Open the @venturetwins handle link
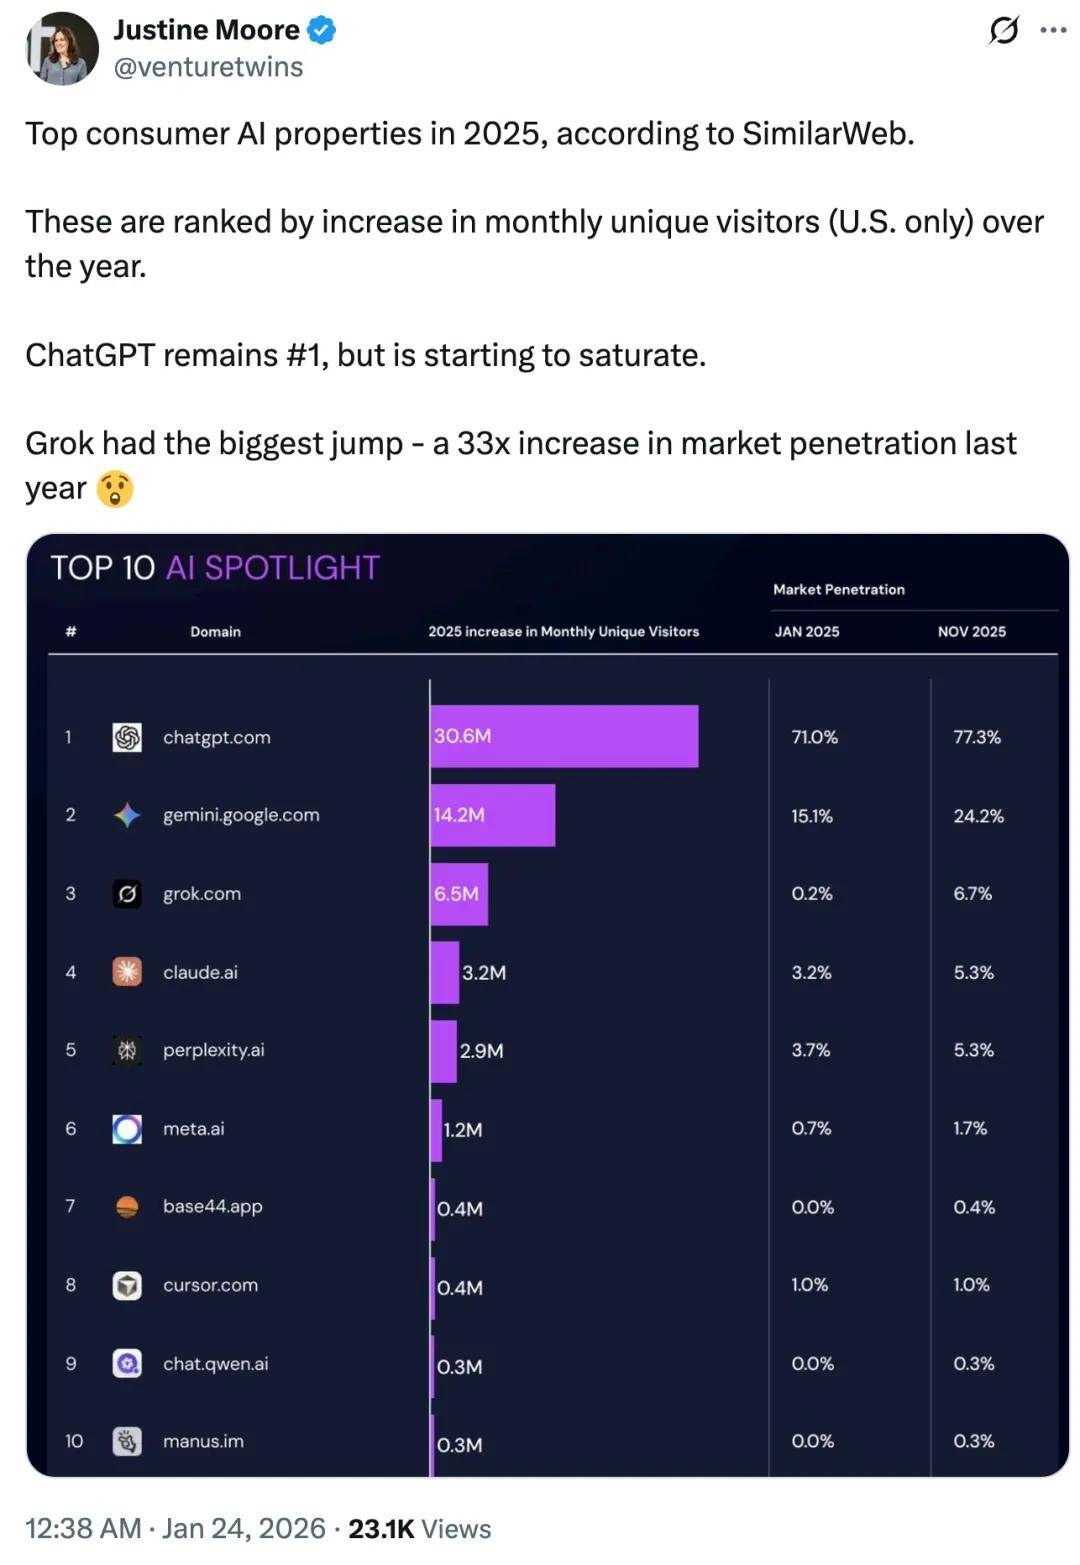The height and width of the screenshot is (1565, 1080). (x=208, y=67)
